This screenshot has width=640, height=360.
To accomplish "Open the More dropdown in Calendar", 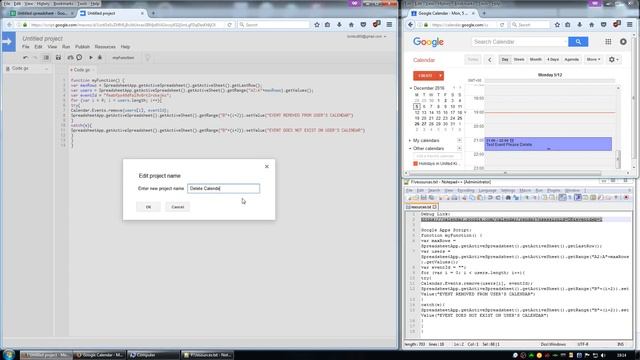I will tap(593, 60).
